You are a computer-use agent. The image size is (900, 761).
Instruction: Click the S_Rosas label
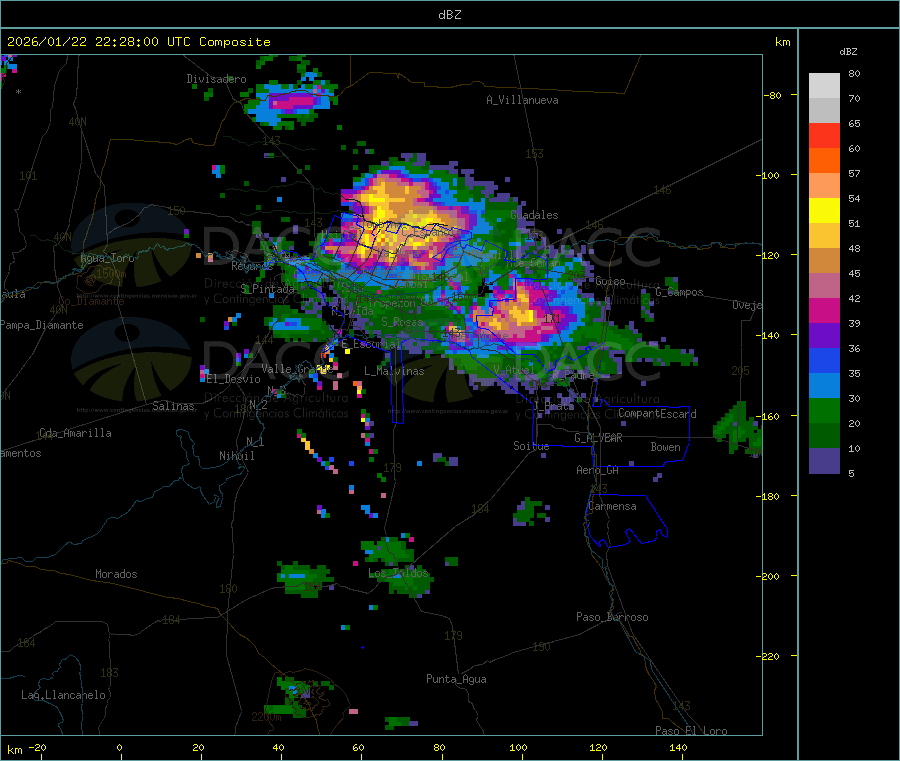pos(402,322)
